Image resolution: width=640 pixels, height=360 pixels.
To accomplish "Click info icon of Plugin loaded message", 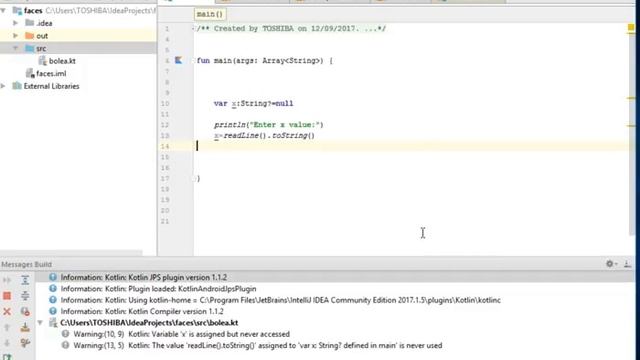I will (53, 288).
